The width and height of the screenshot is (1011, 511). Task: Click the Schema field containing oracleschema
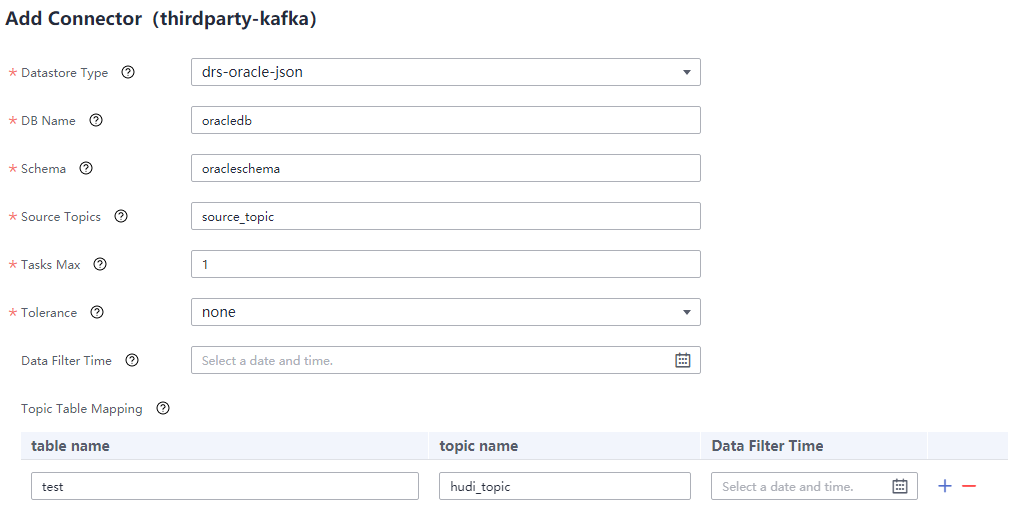445,168
